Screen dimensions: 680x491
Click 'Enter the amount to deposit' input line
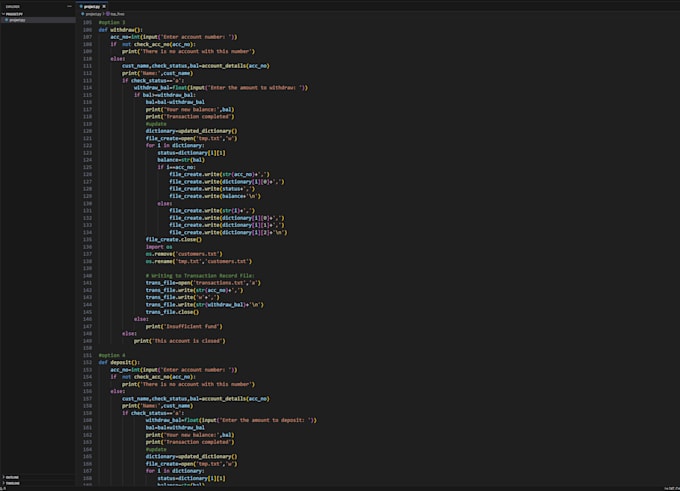tap(231, 420)
